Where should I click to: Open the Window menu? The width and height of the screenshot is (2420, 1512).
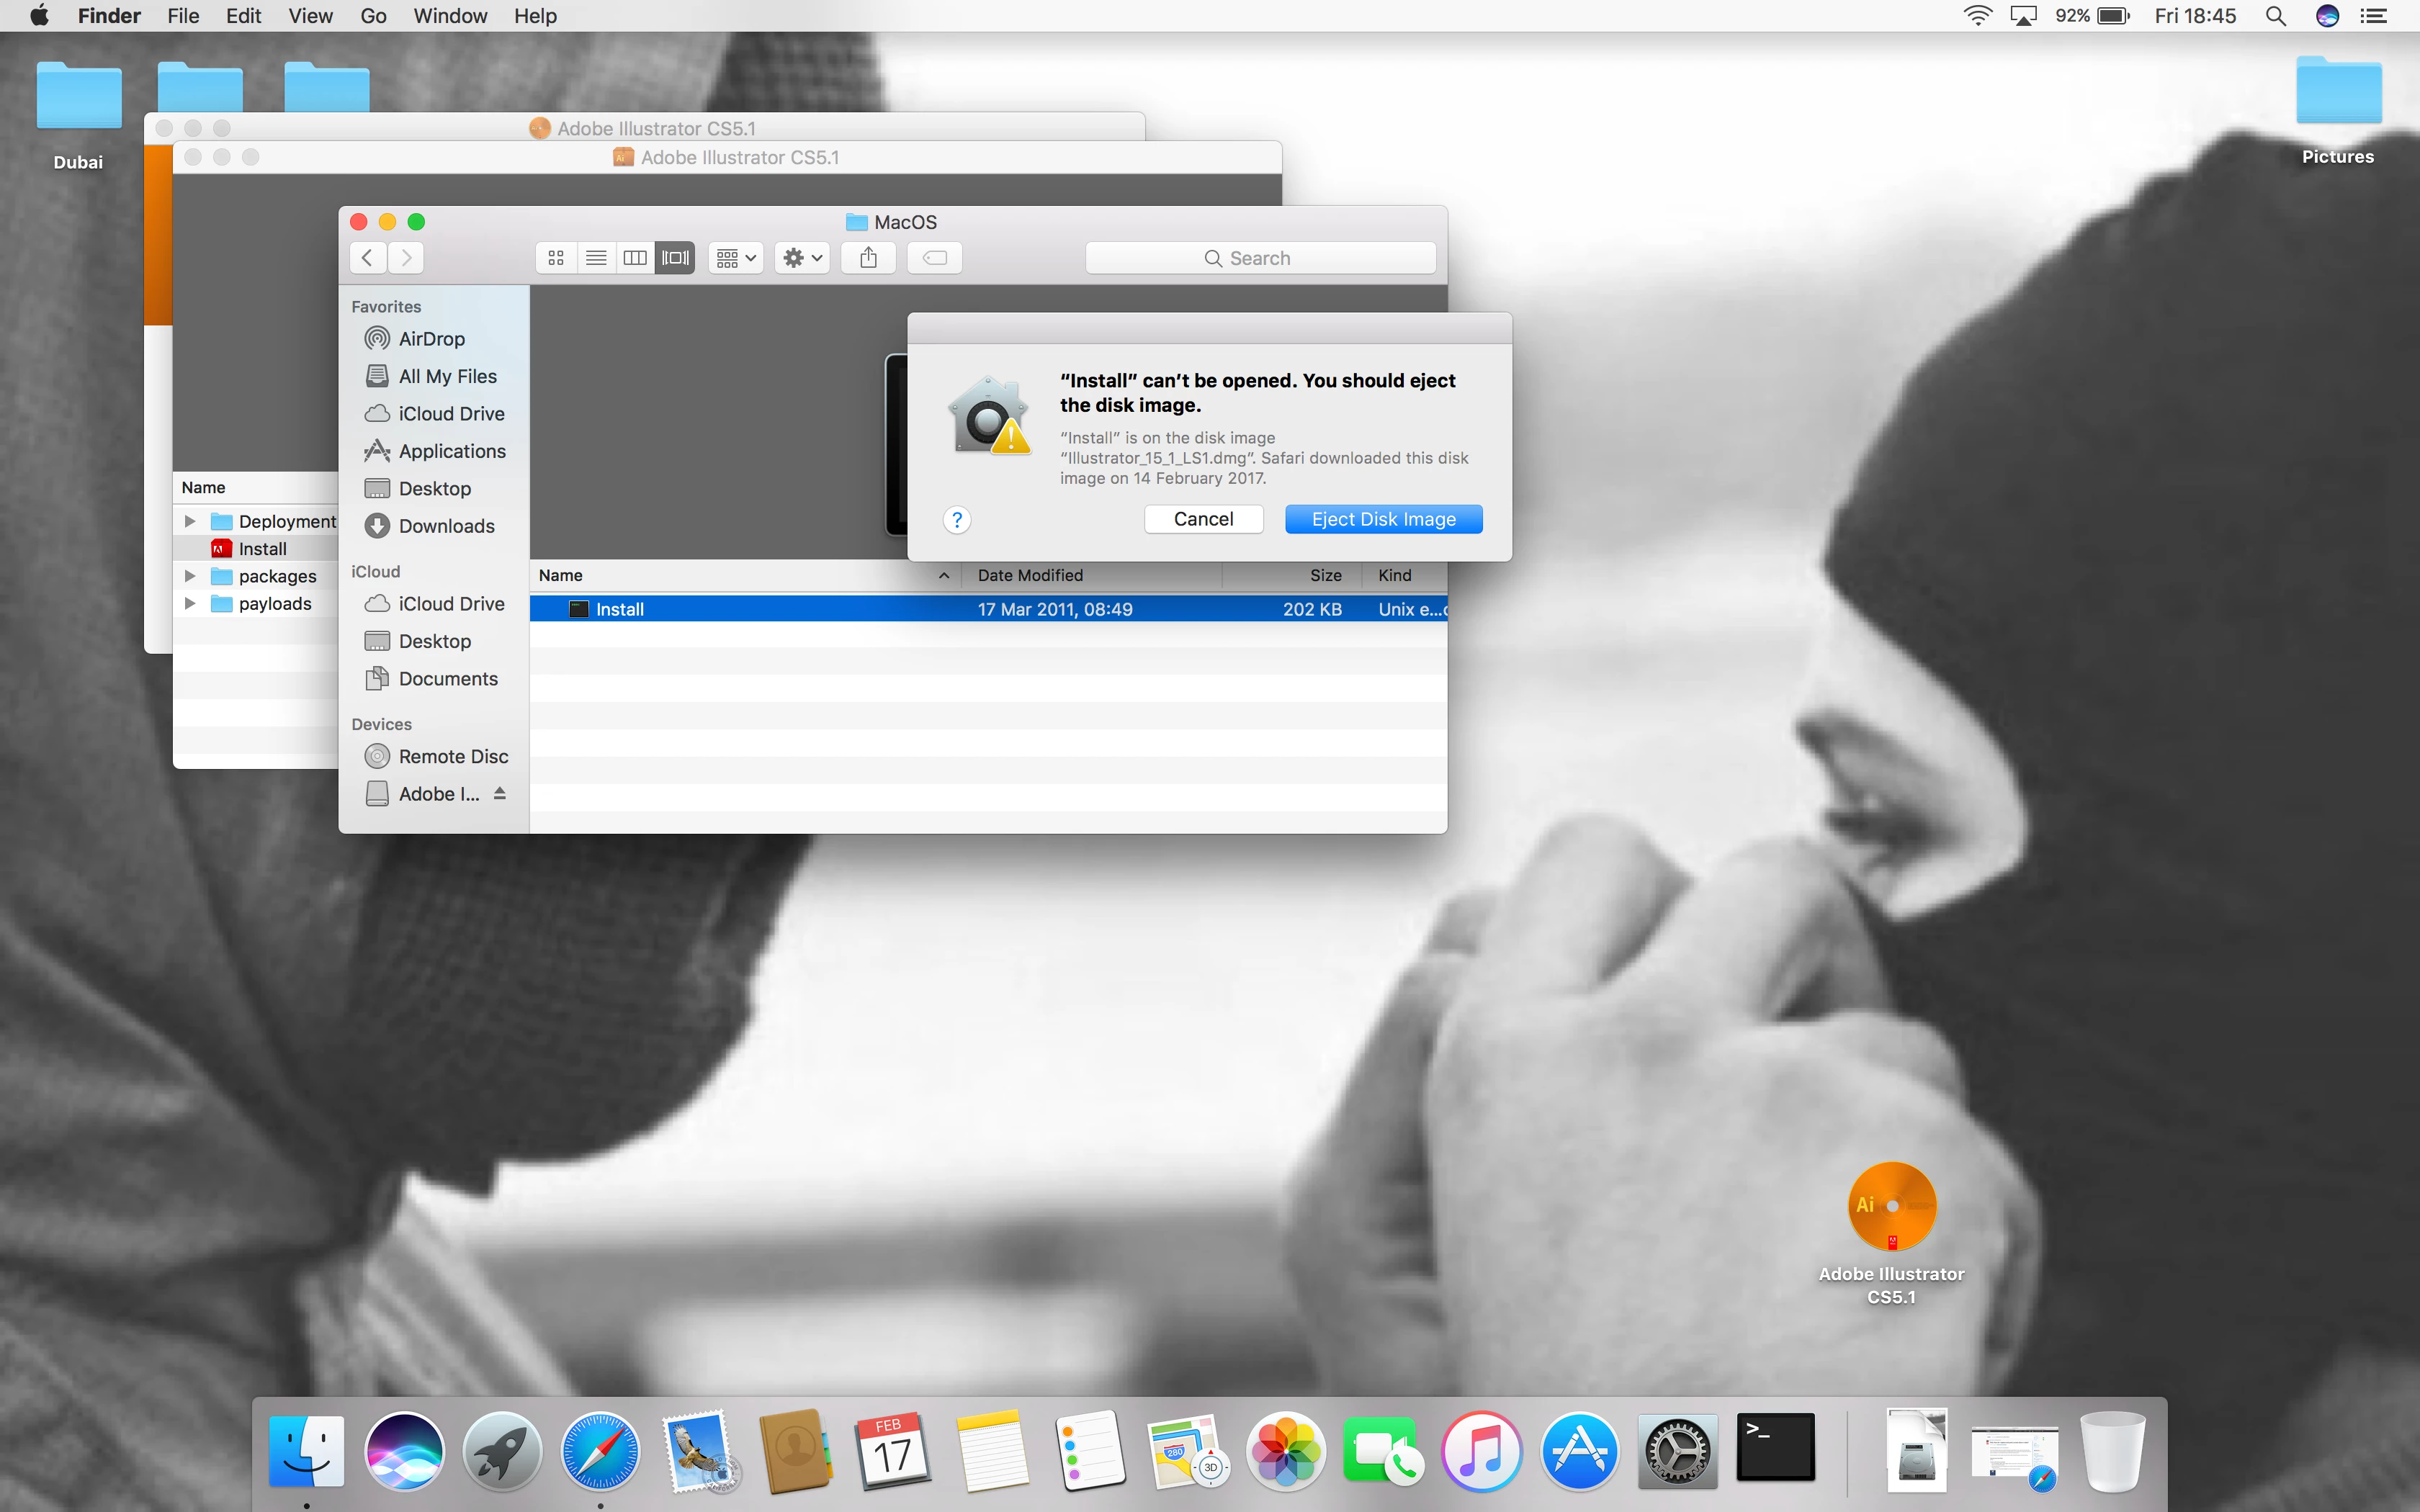pyautogui.click(x=450, y=16)
